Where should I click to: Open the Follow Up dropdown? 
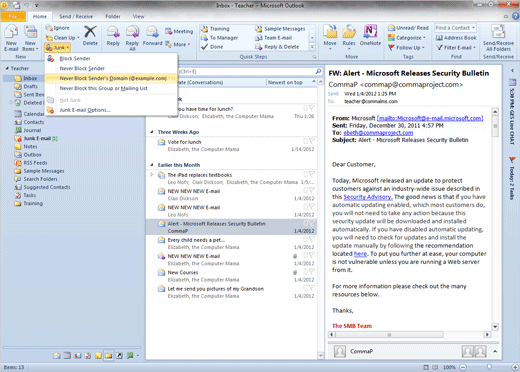tap(406, 48)
